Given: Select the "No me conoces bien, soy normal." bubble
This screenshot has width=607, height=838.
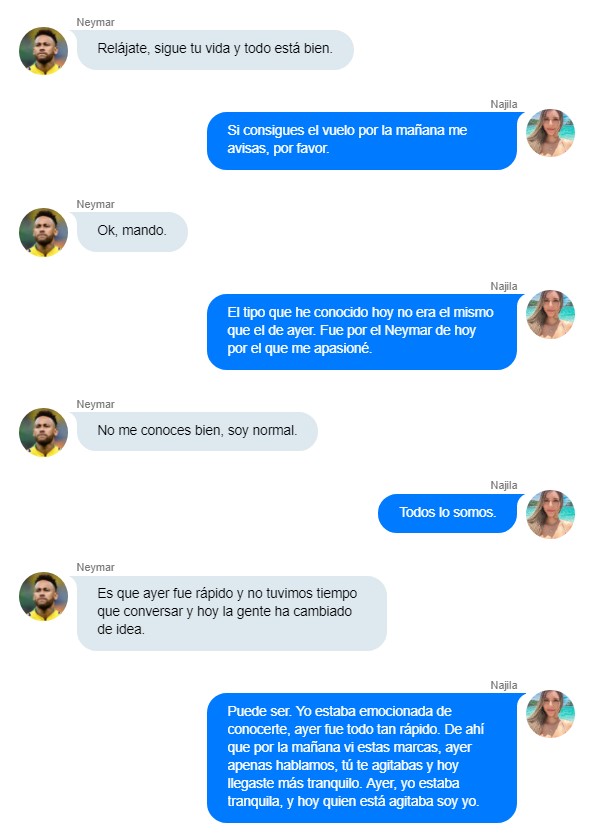Looking at the screenshot, I should tap(197, 431).
